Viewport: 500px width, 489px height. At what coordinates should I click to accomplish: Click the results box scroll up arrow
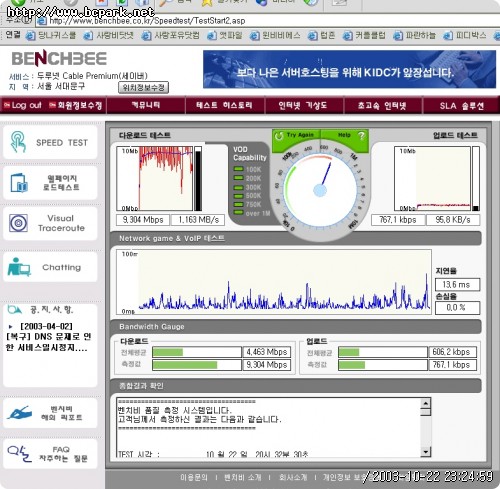click(x=426, y=403)
